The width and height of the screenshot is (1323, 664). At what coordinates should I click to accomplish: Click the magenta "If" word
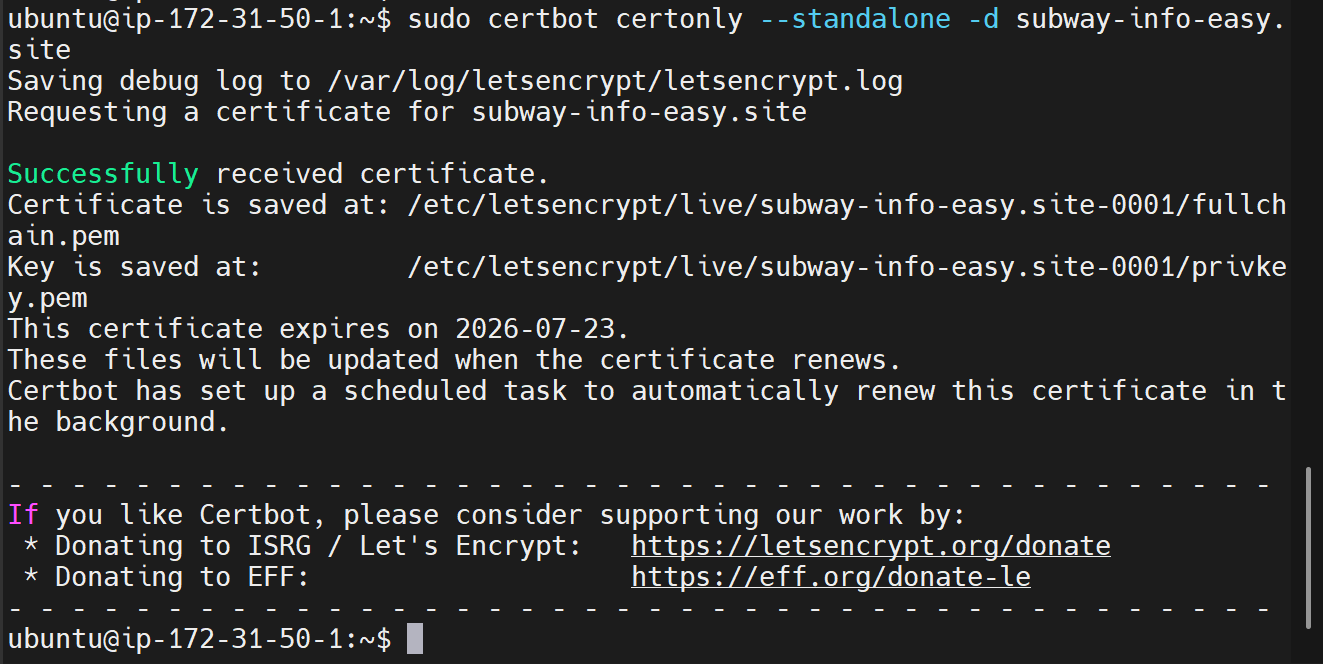23,515
